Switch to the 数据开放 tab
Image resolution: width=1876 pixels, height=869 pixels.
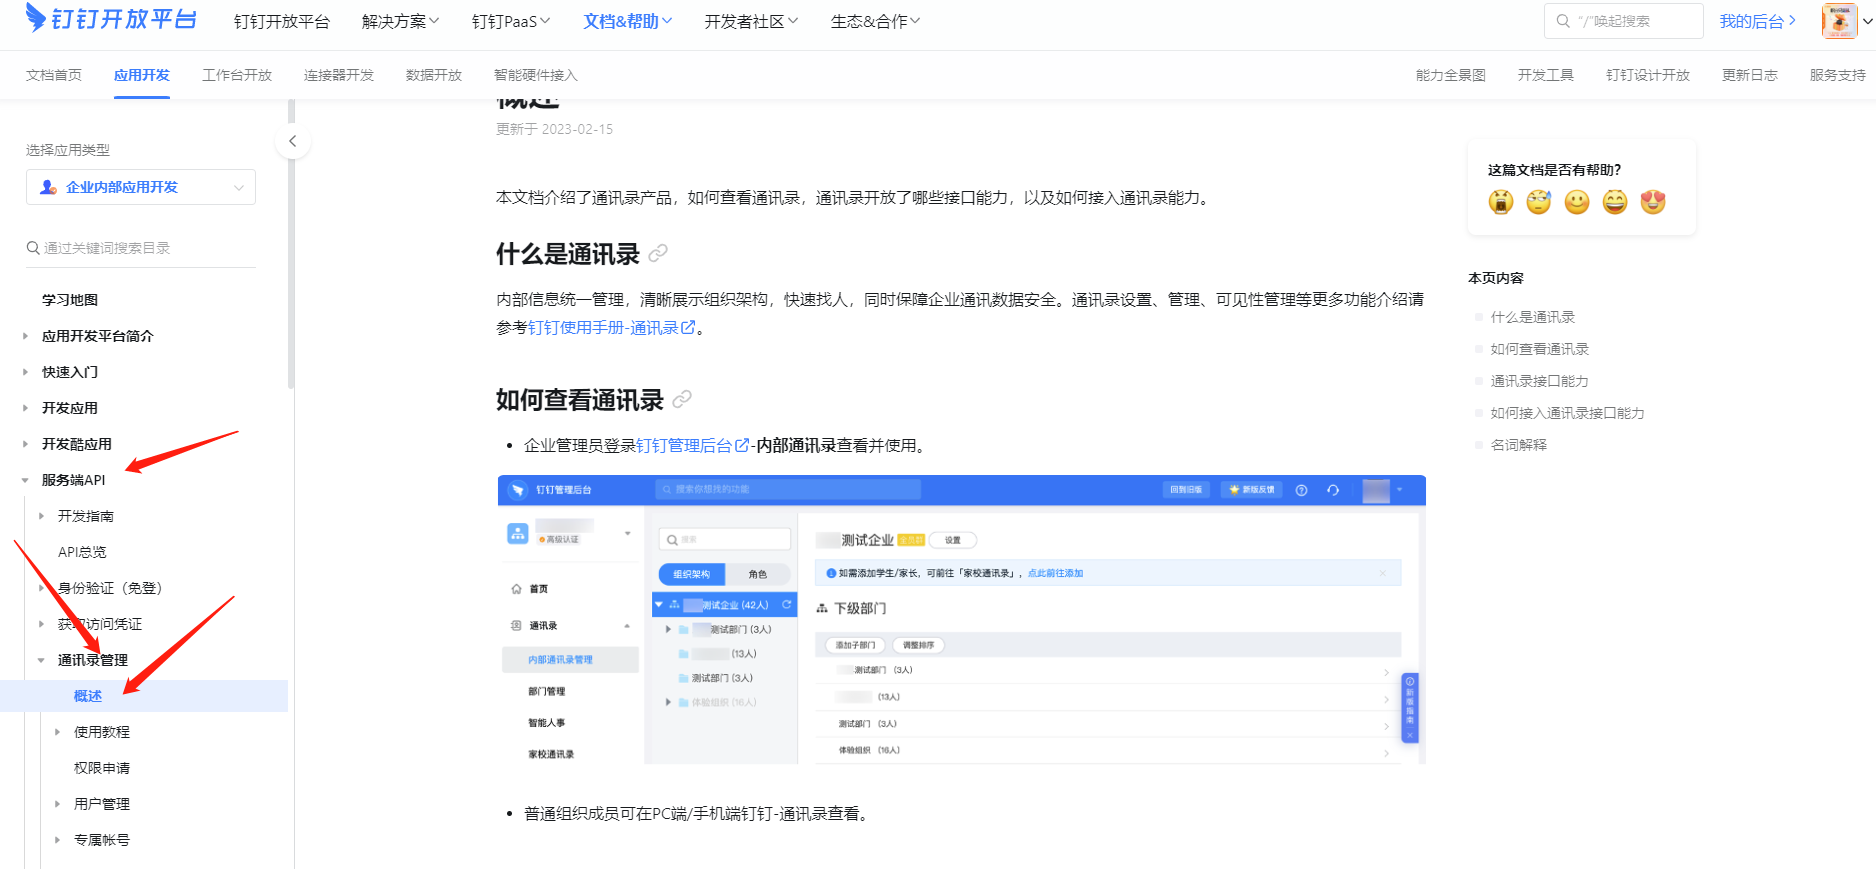(434, 75)
